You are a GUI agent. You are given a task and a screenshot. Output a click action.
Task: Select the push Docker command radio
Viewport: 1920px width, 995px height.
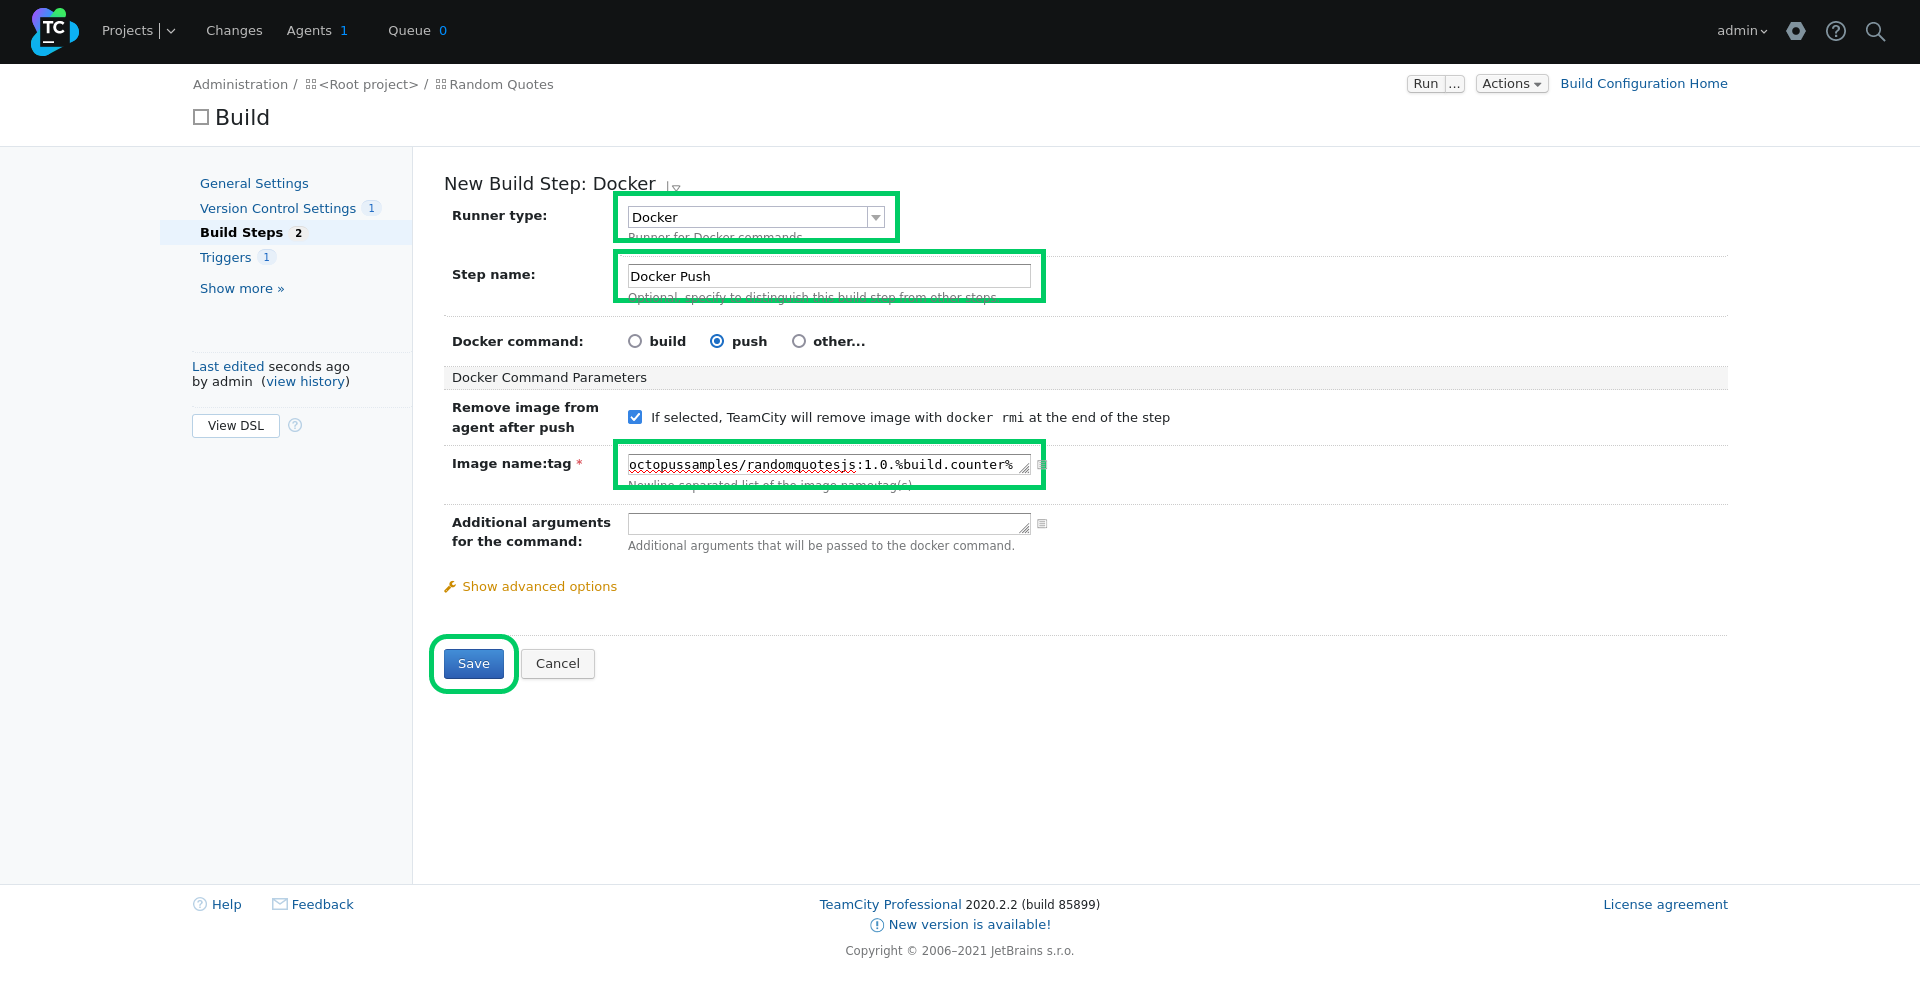point(717,341)
